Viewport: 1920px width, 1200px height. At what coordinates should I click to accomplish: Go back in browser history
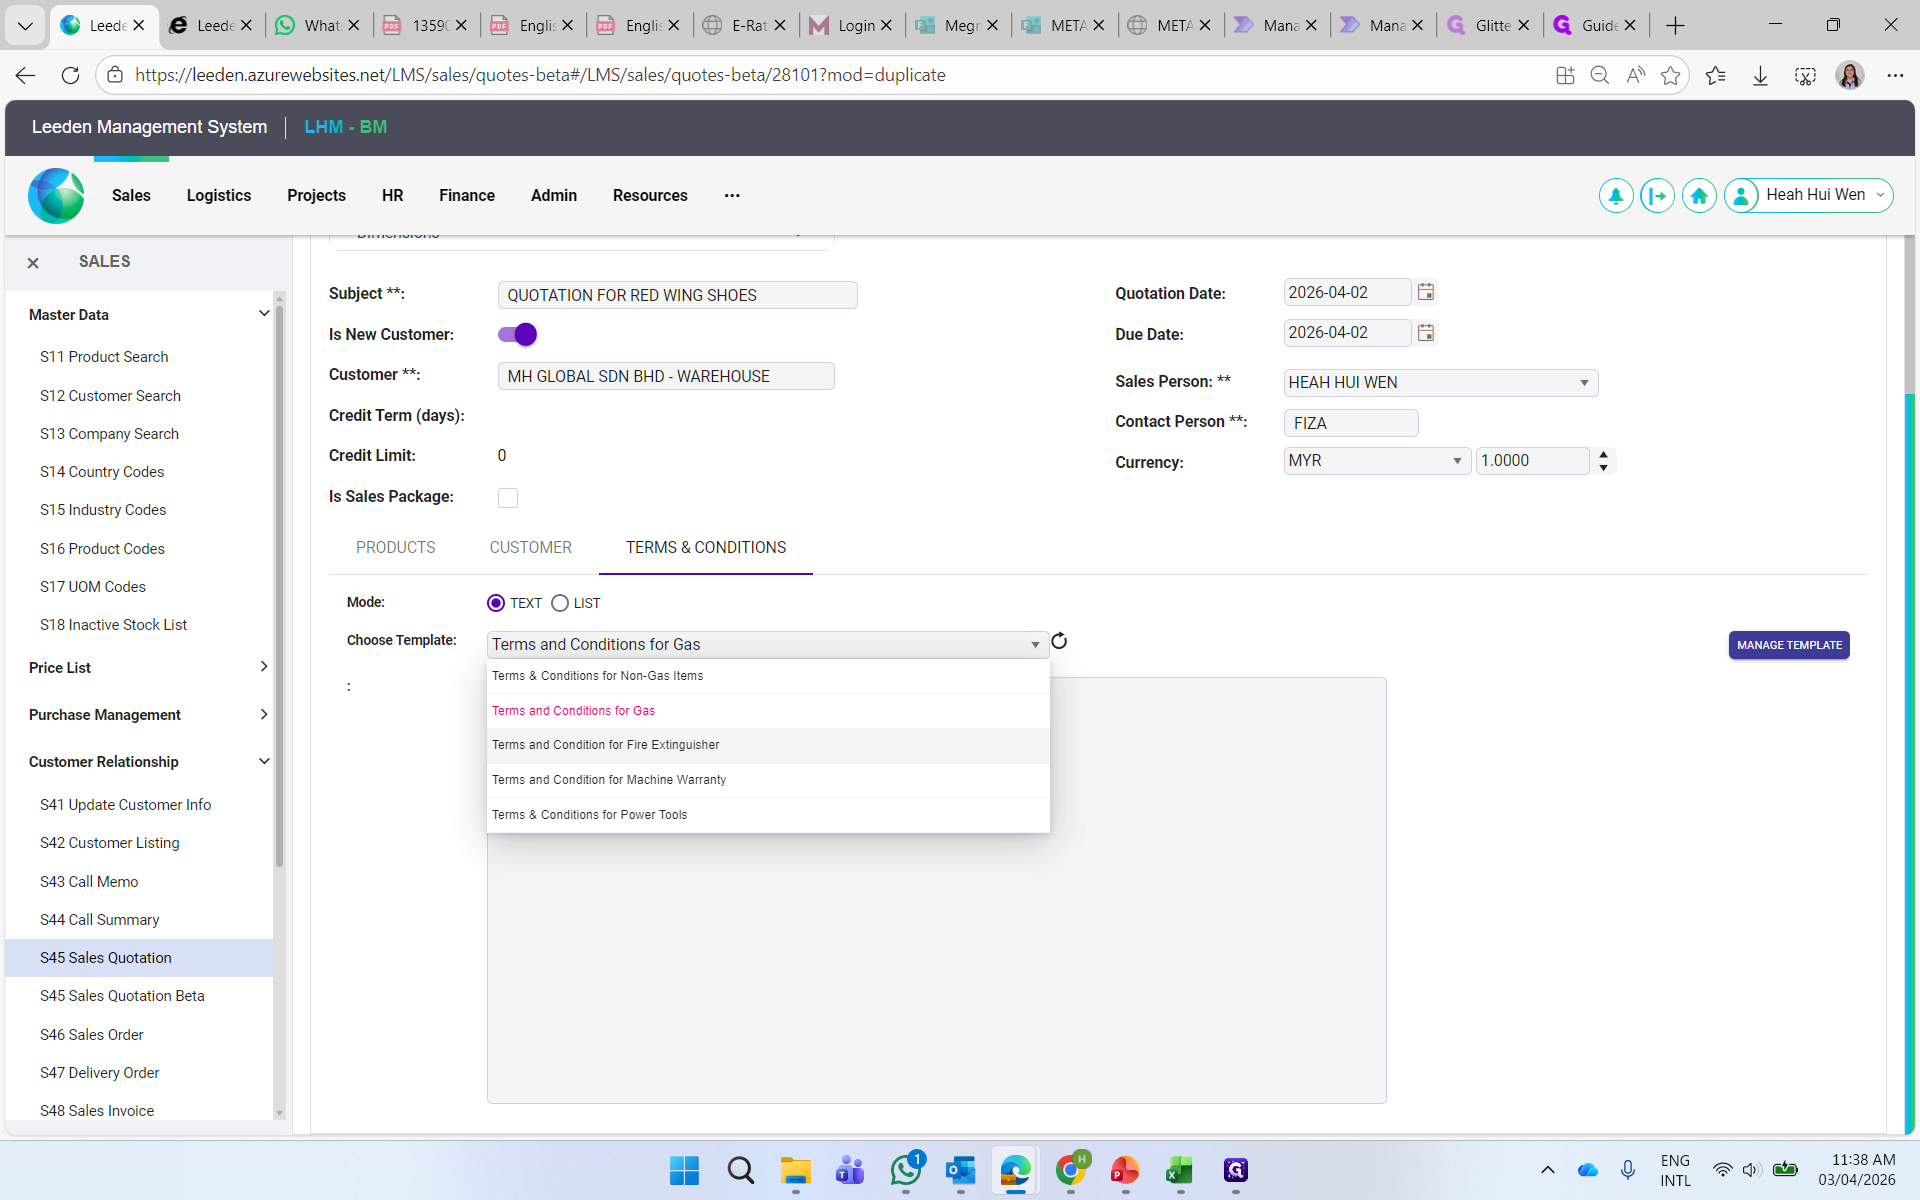tap(26, 75)
